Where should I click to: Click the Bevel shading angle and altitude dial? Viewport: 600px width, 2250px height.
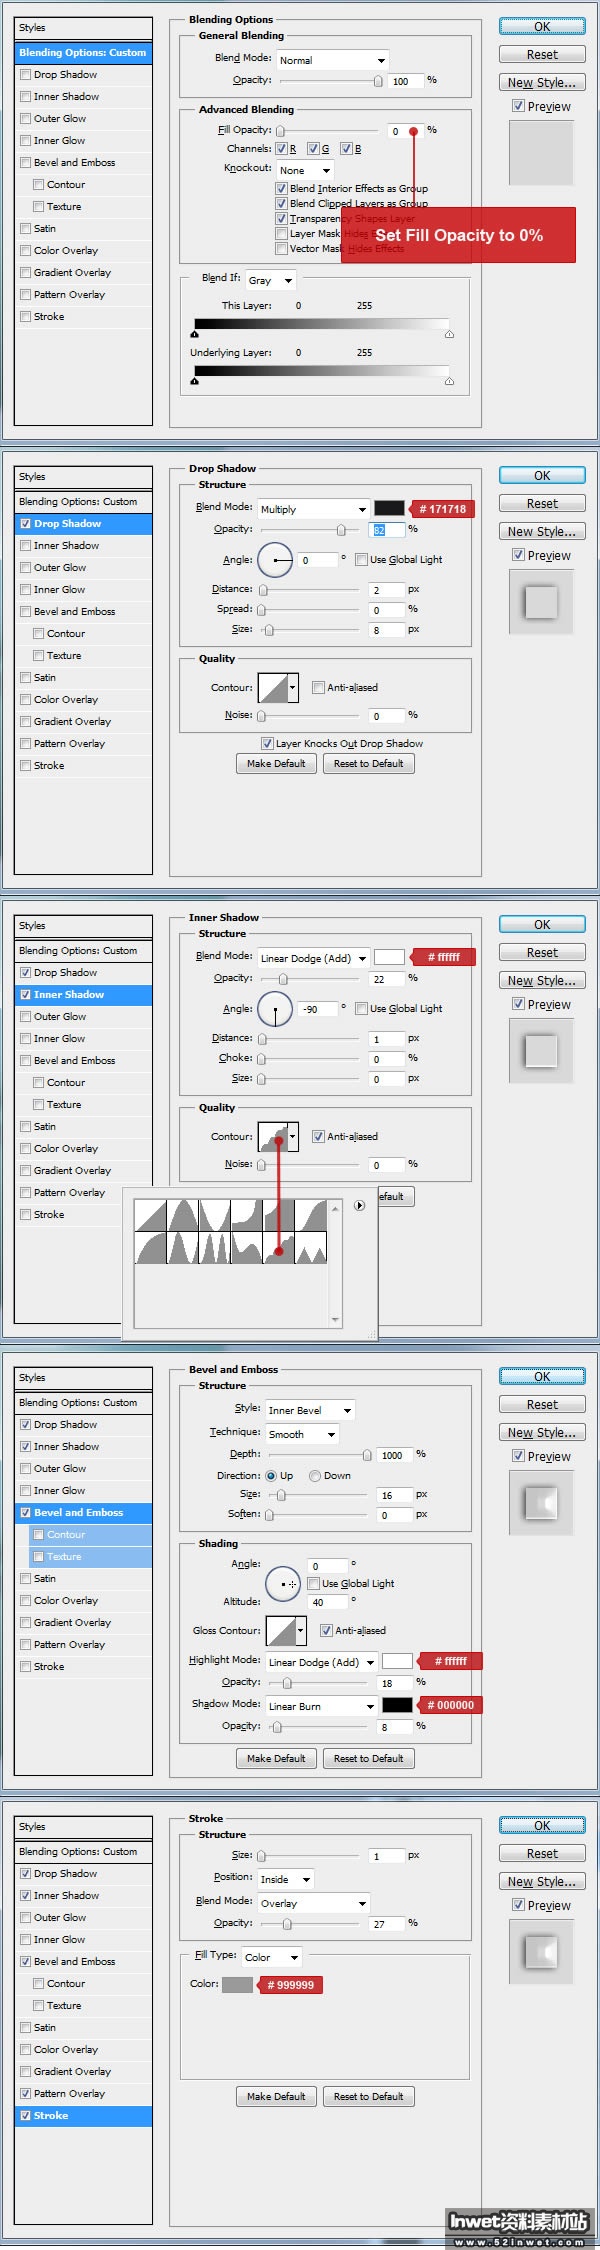click(282, 1583)
